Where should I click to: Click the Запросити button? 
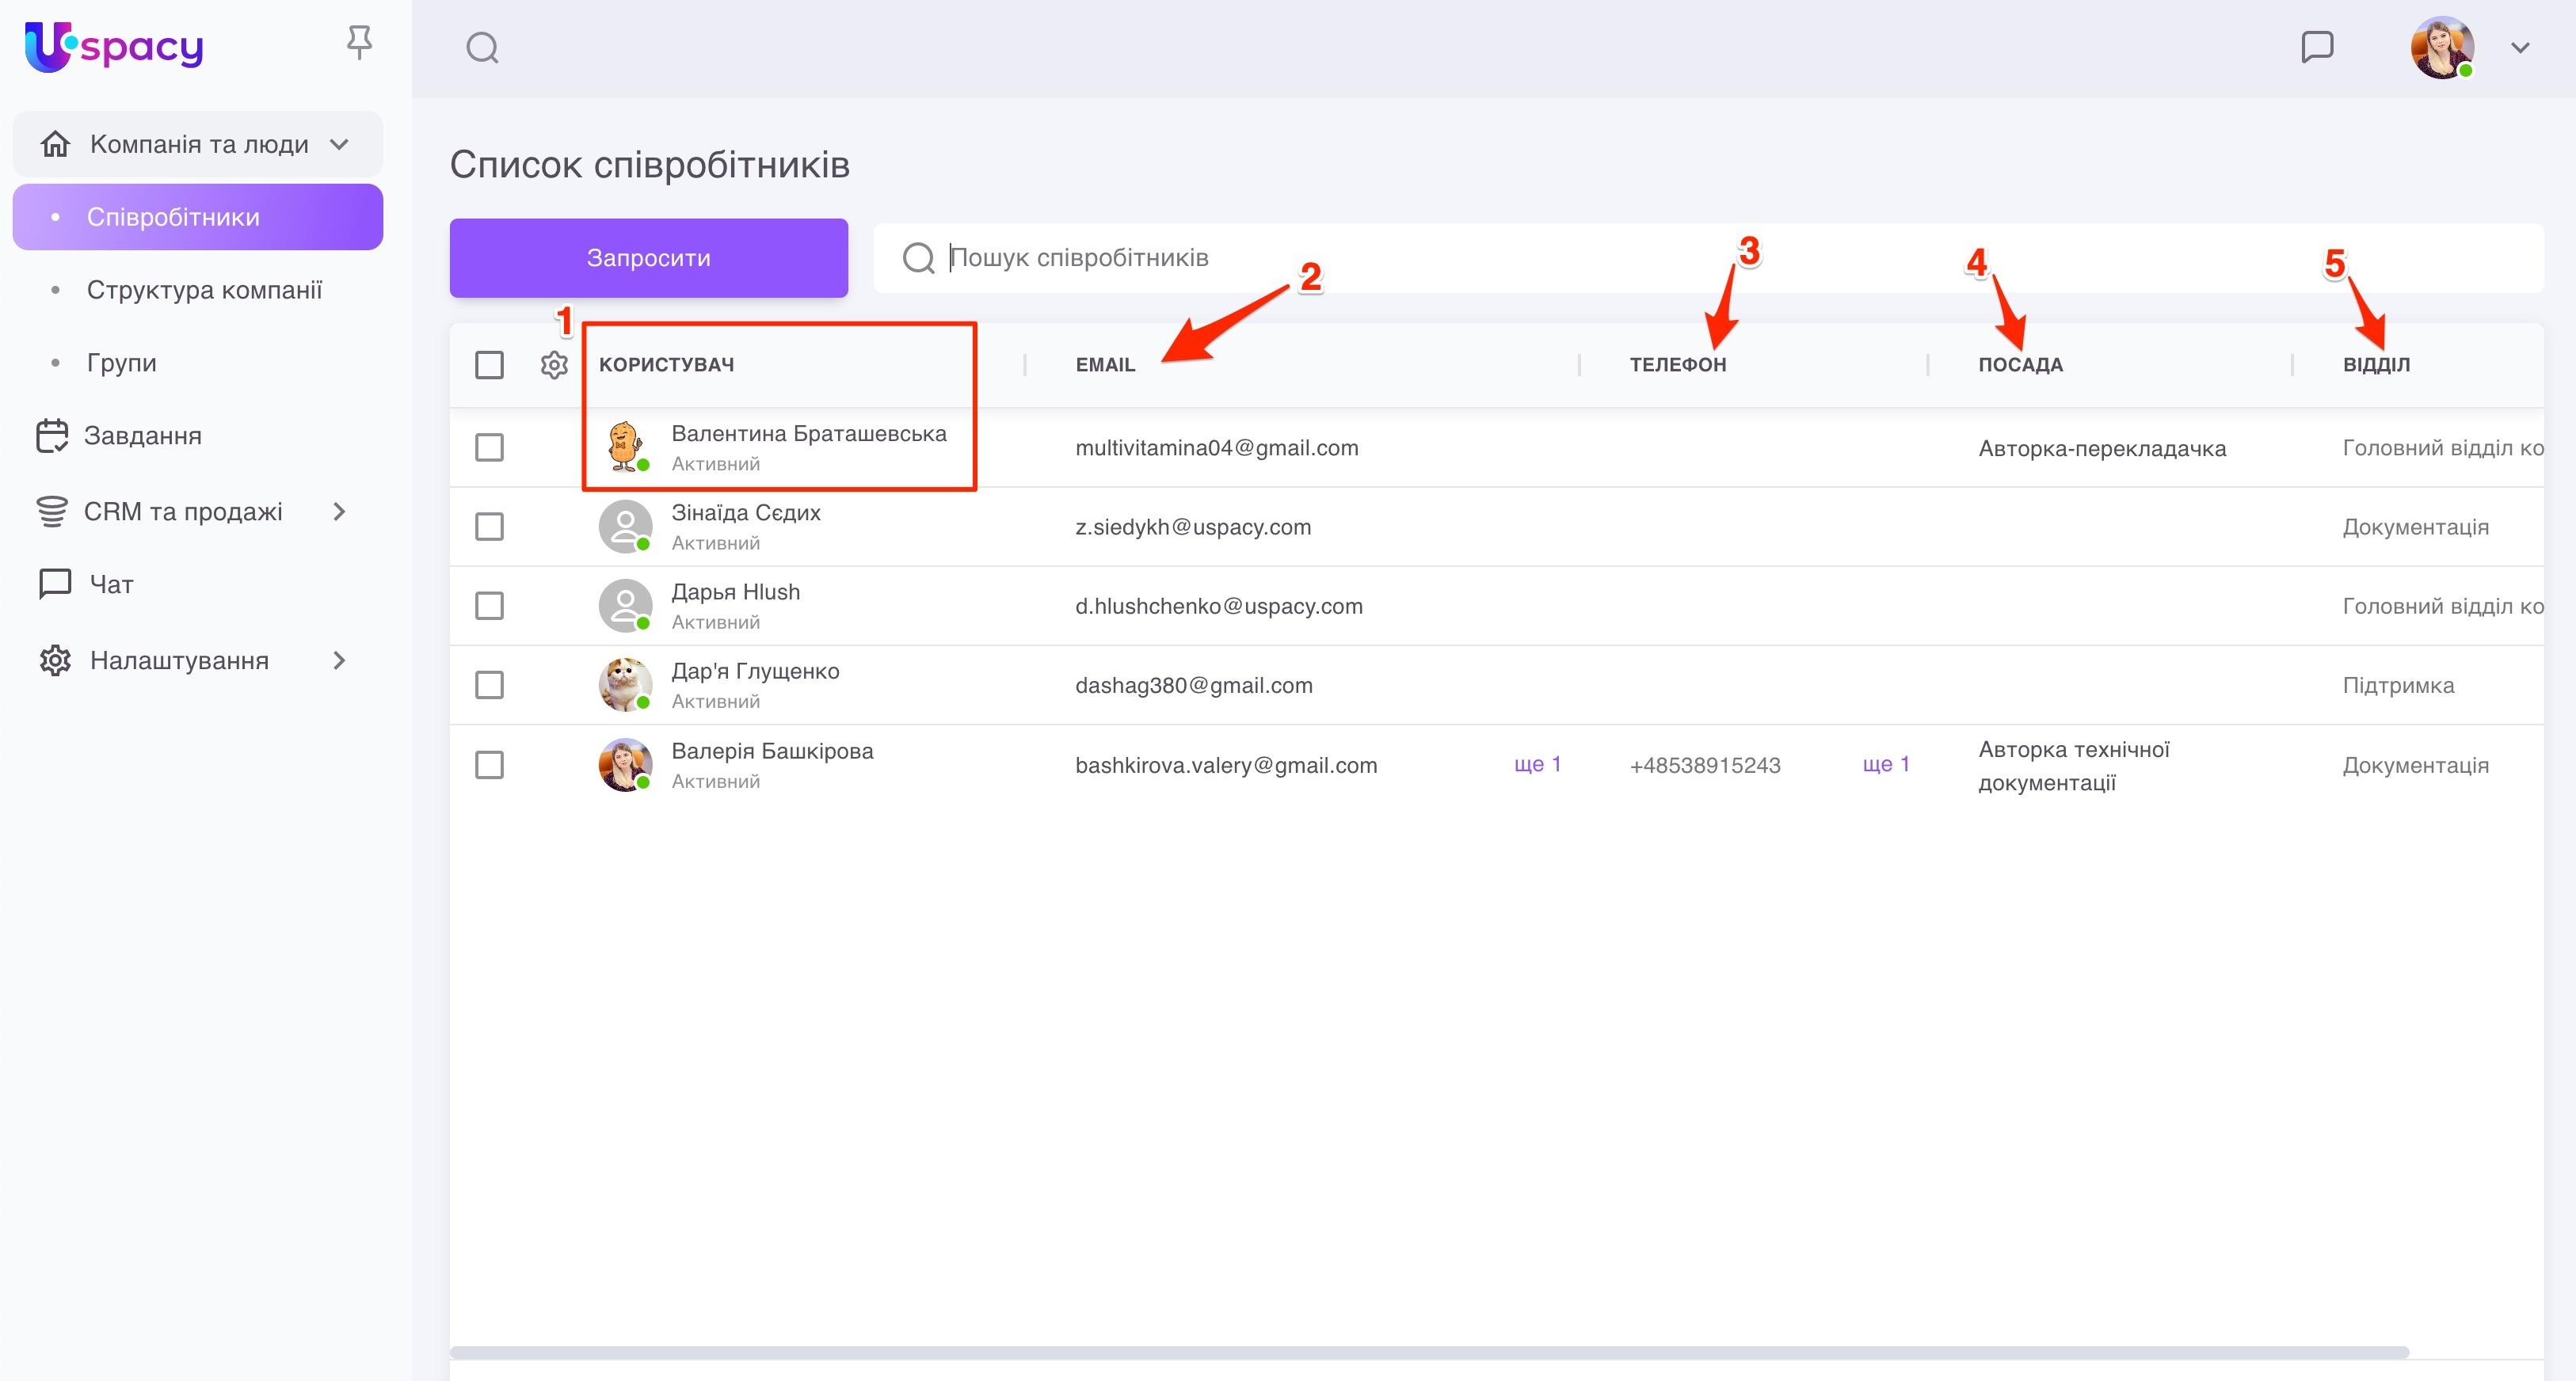(x=648, y=258)
